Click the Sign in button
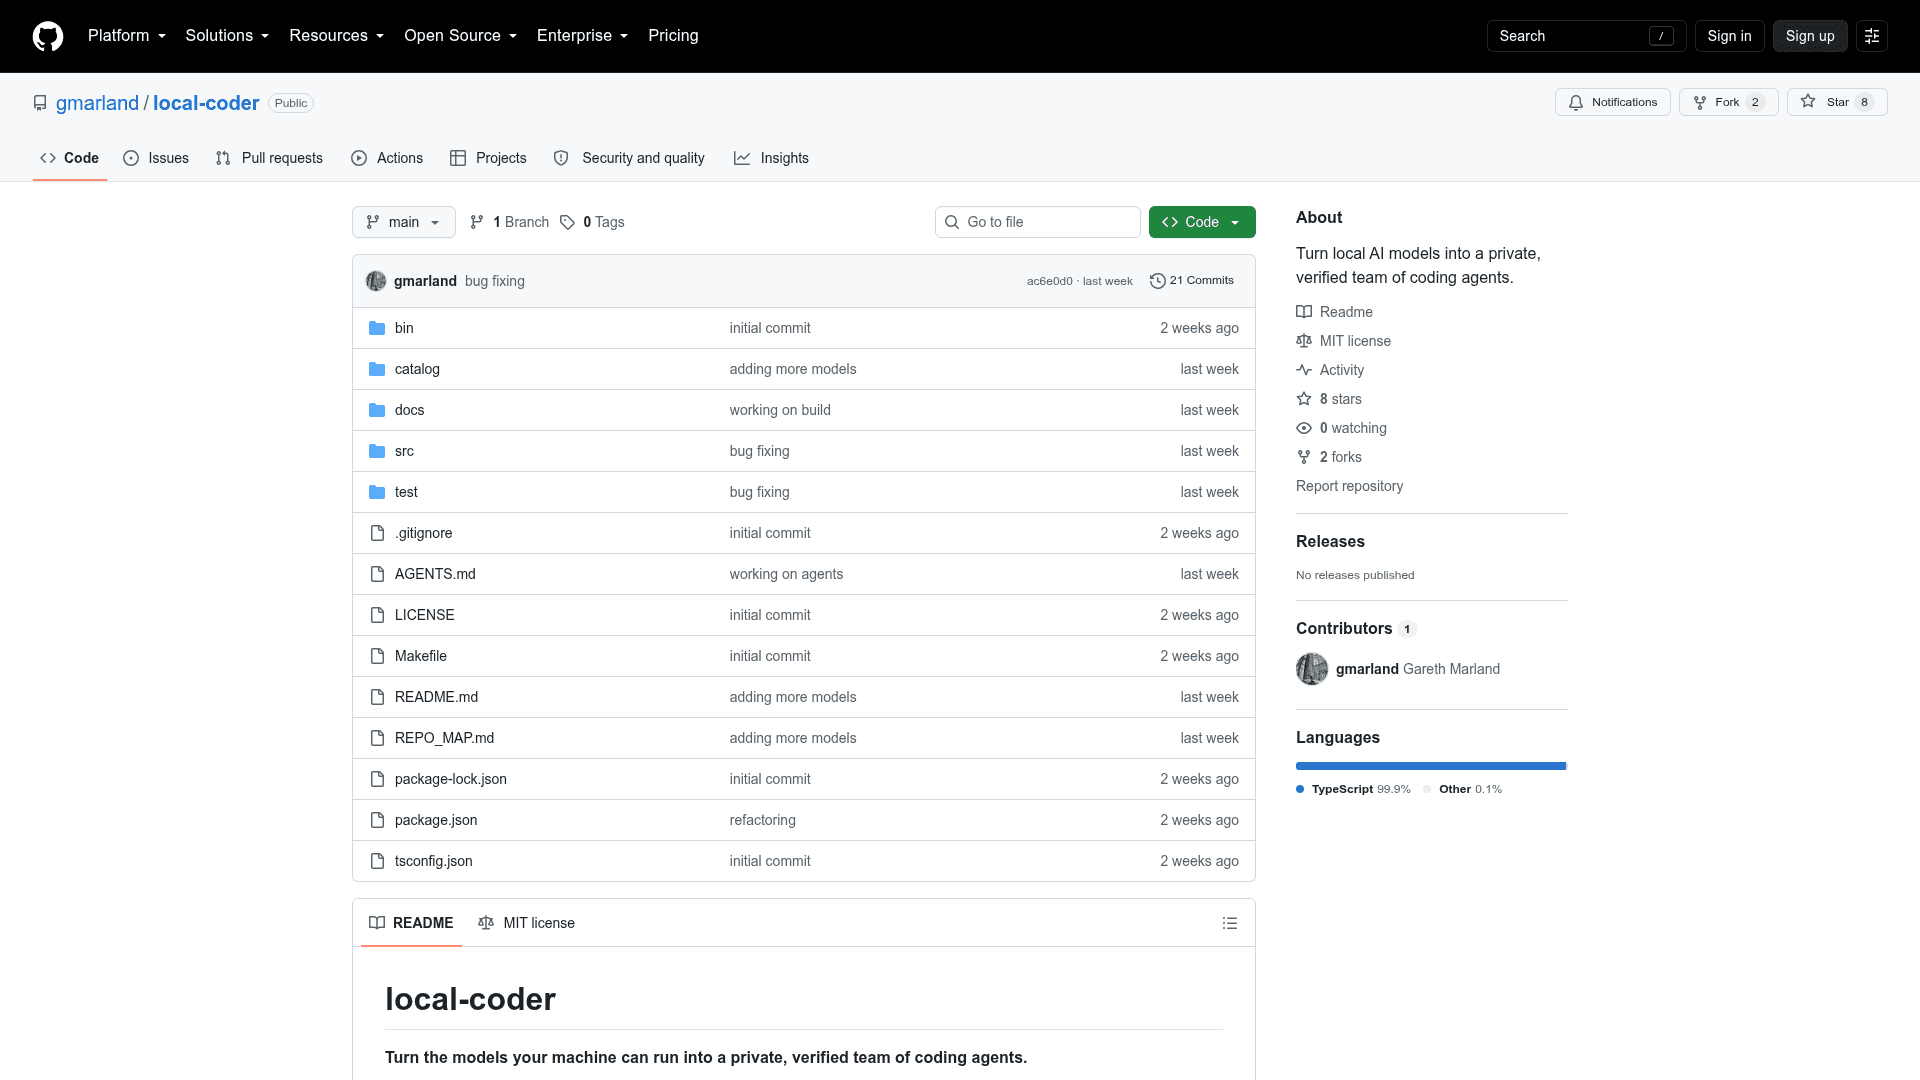Viewport: 1920px width, 1080px height. click(1729, 36)
